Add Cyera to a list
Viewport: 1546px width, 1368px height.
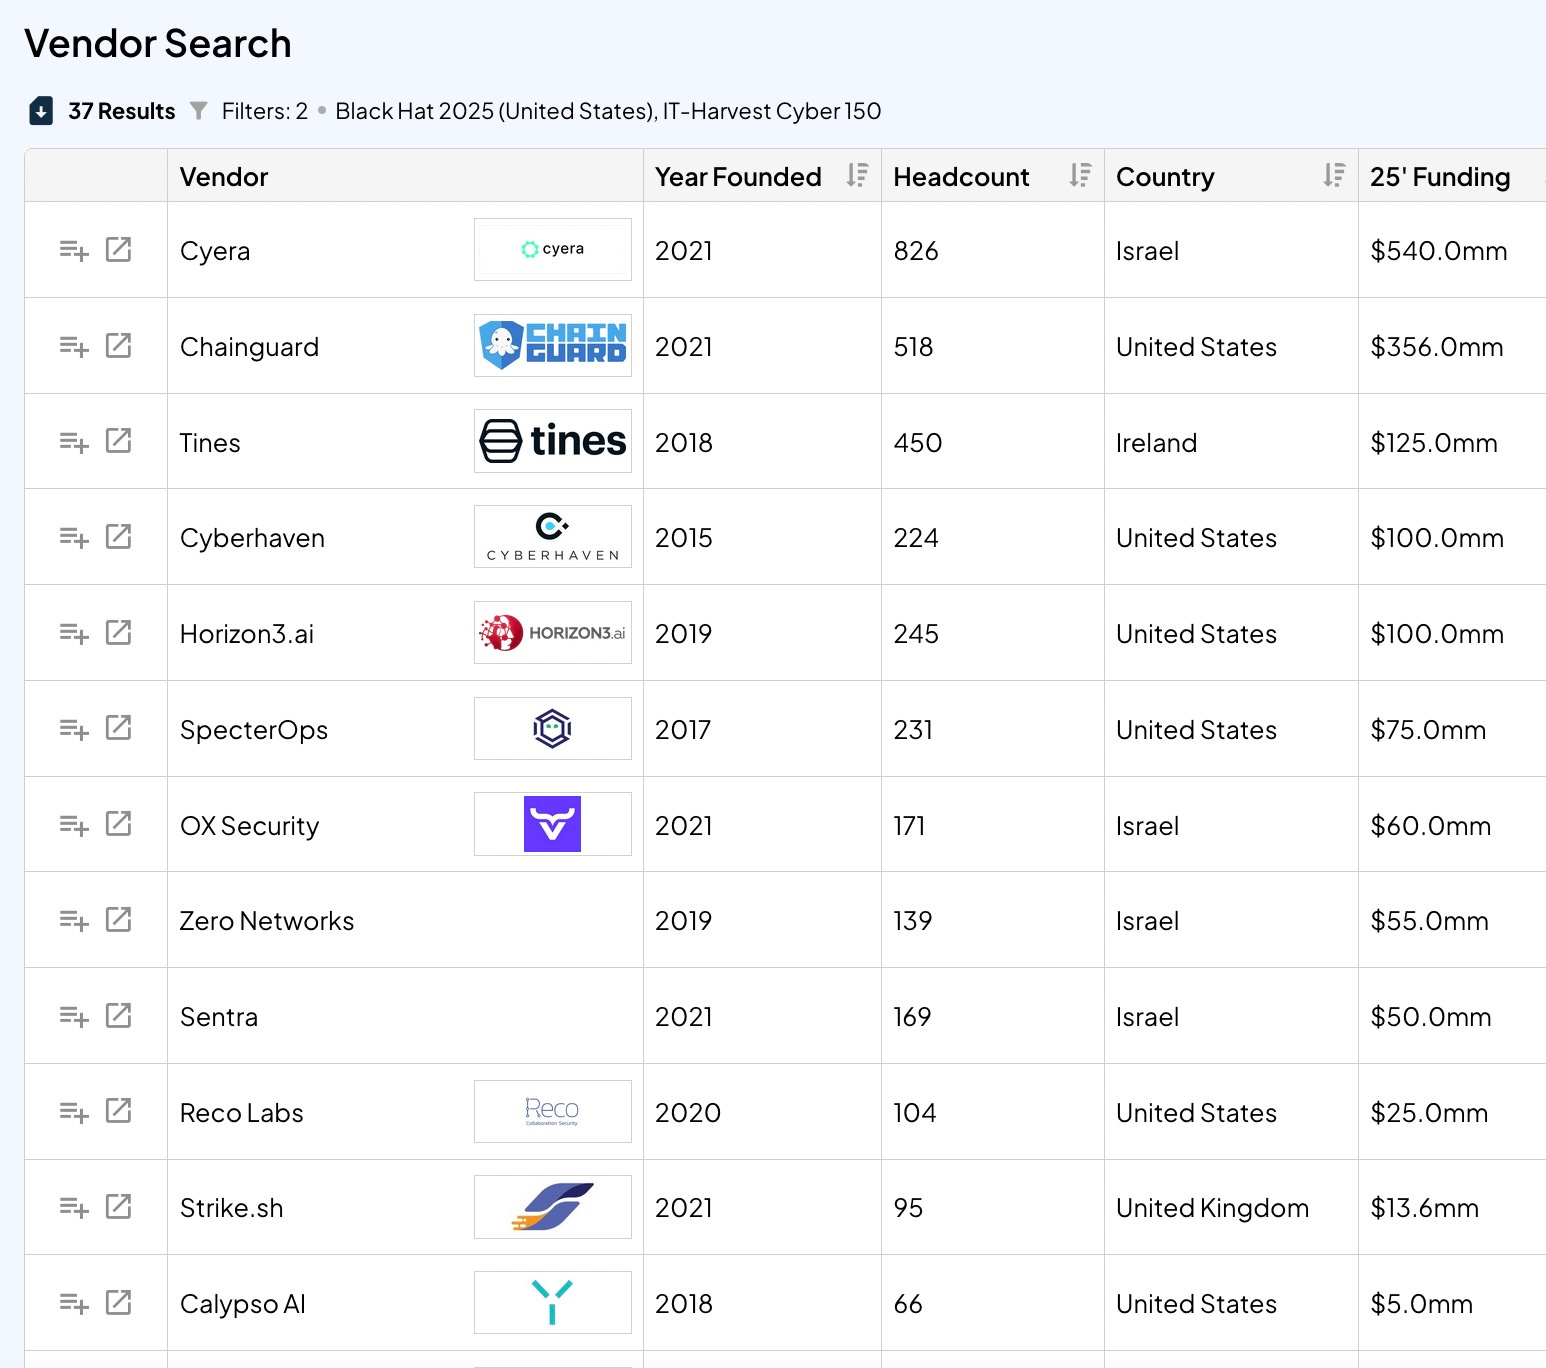[x=74, y=250]
